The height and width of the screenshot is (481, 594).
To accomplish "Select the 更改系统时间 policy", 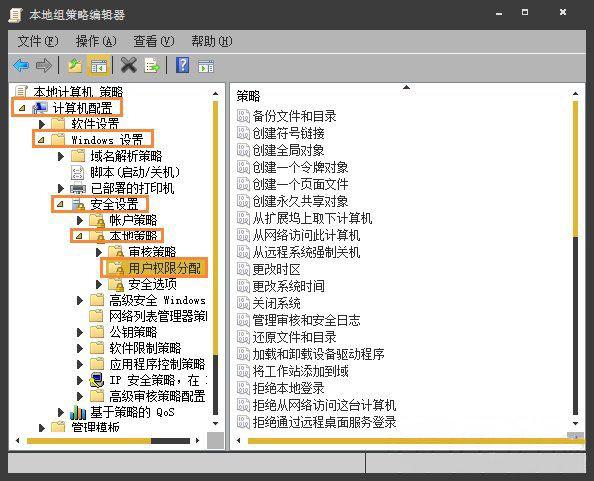I will (x=288, y=286).
